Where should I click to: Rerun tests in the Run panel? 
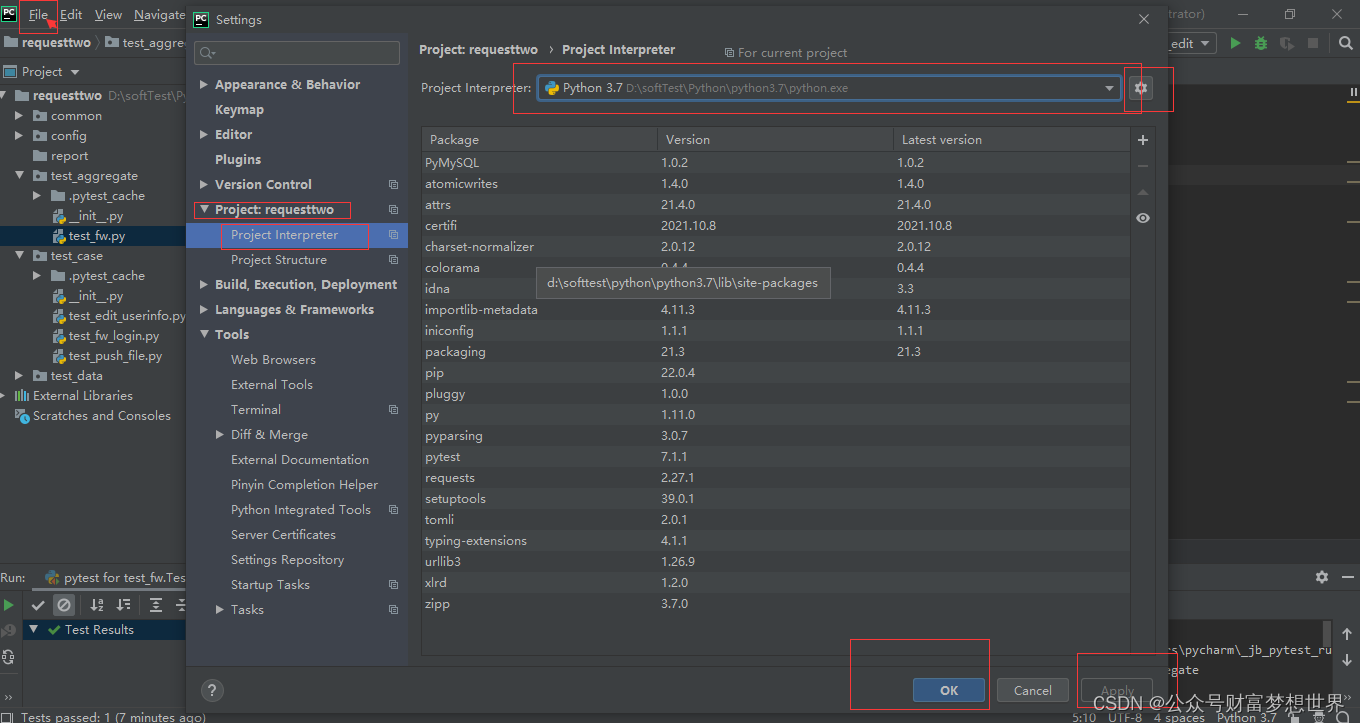tap(9, 605)
